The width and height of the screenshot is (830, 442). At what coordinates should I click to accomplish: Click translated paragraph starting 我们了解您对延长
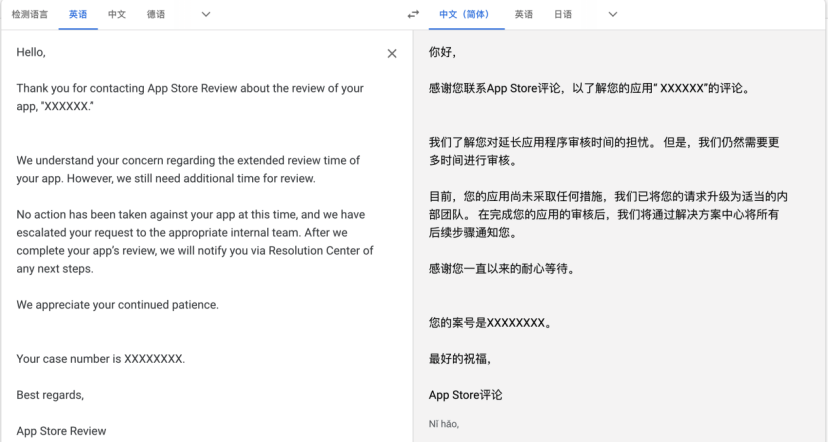(x=604, y=151)
